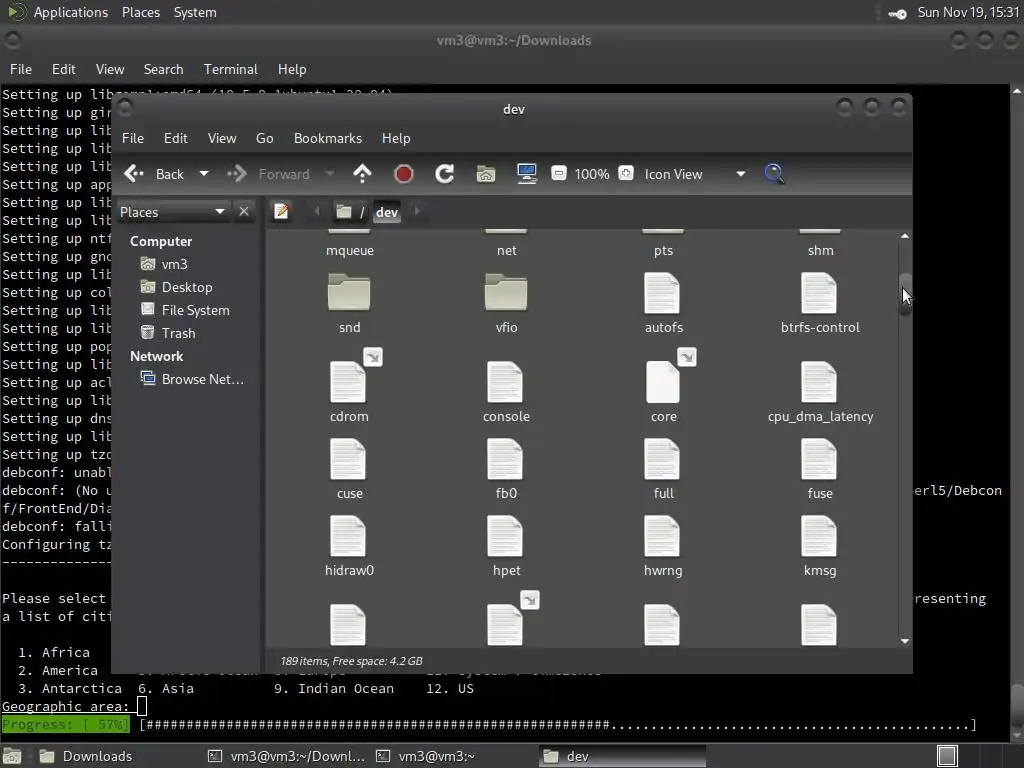Screen dimensions: 1024x768
Task: Click the search magnifier icon
Action: (774, 174)
